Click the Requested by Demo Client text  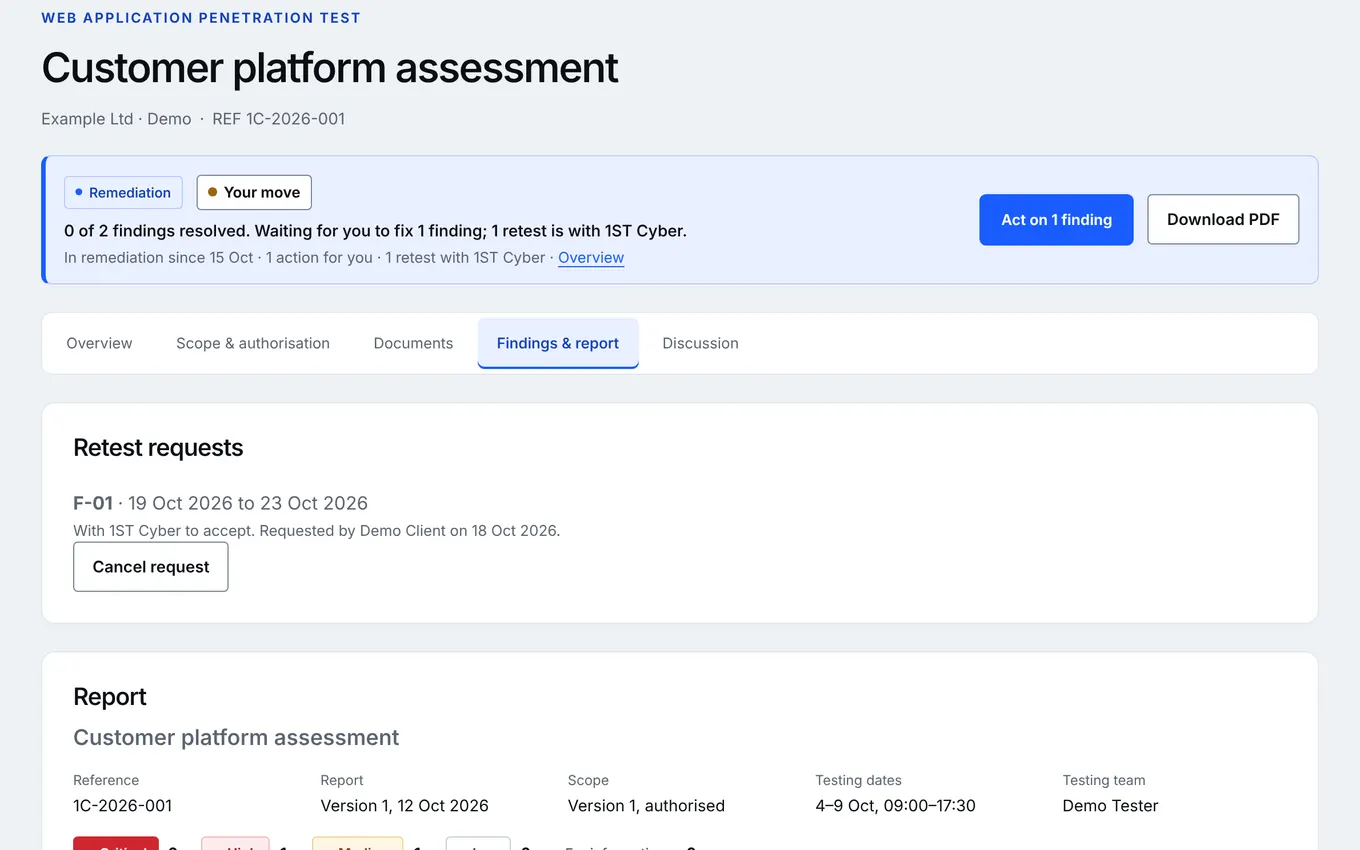(x=410, y=531)
